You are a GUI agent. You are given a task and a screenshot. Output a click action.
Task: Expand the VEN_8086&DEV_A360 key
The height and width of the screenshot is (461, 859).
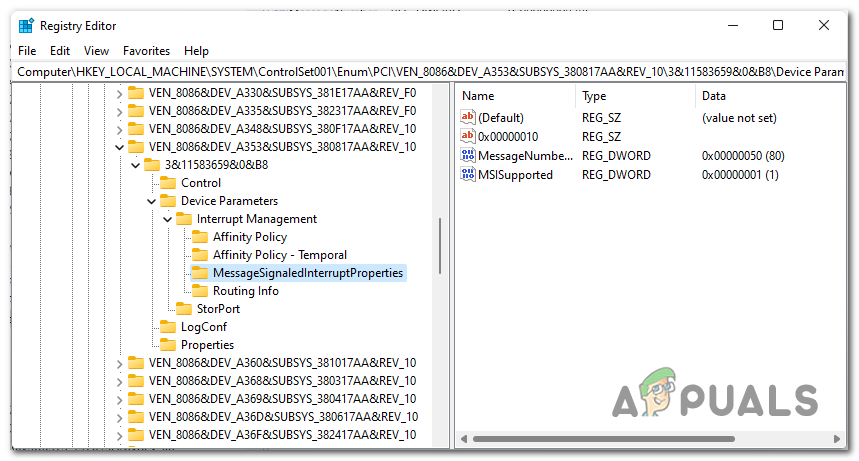point(119,363)
